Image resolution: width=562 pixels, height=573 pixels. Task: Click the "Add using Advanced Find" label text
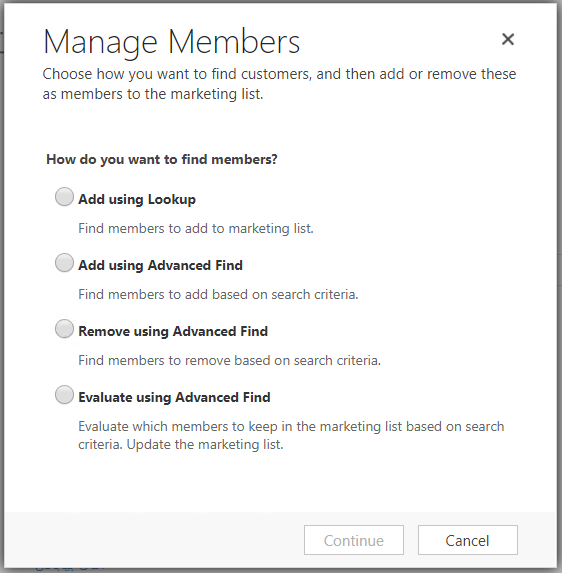click(x=160, y=266)
